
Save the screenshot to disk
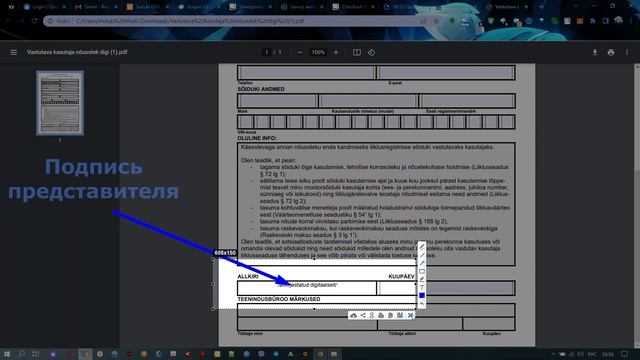[400, 316]
